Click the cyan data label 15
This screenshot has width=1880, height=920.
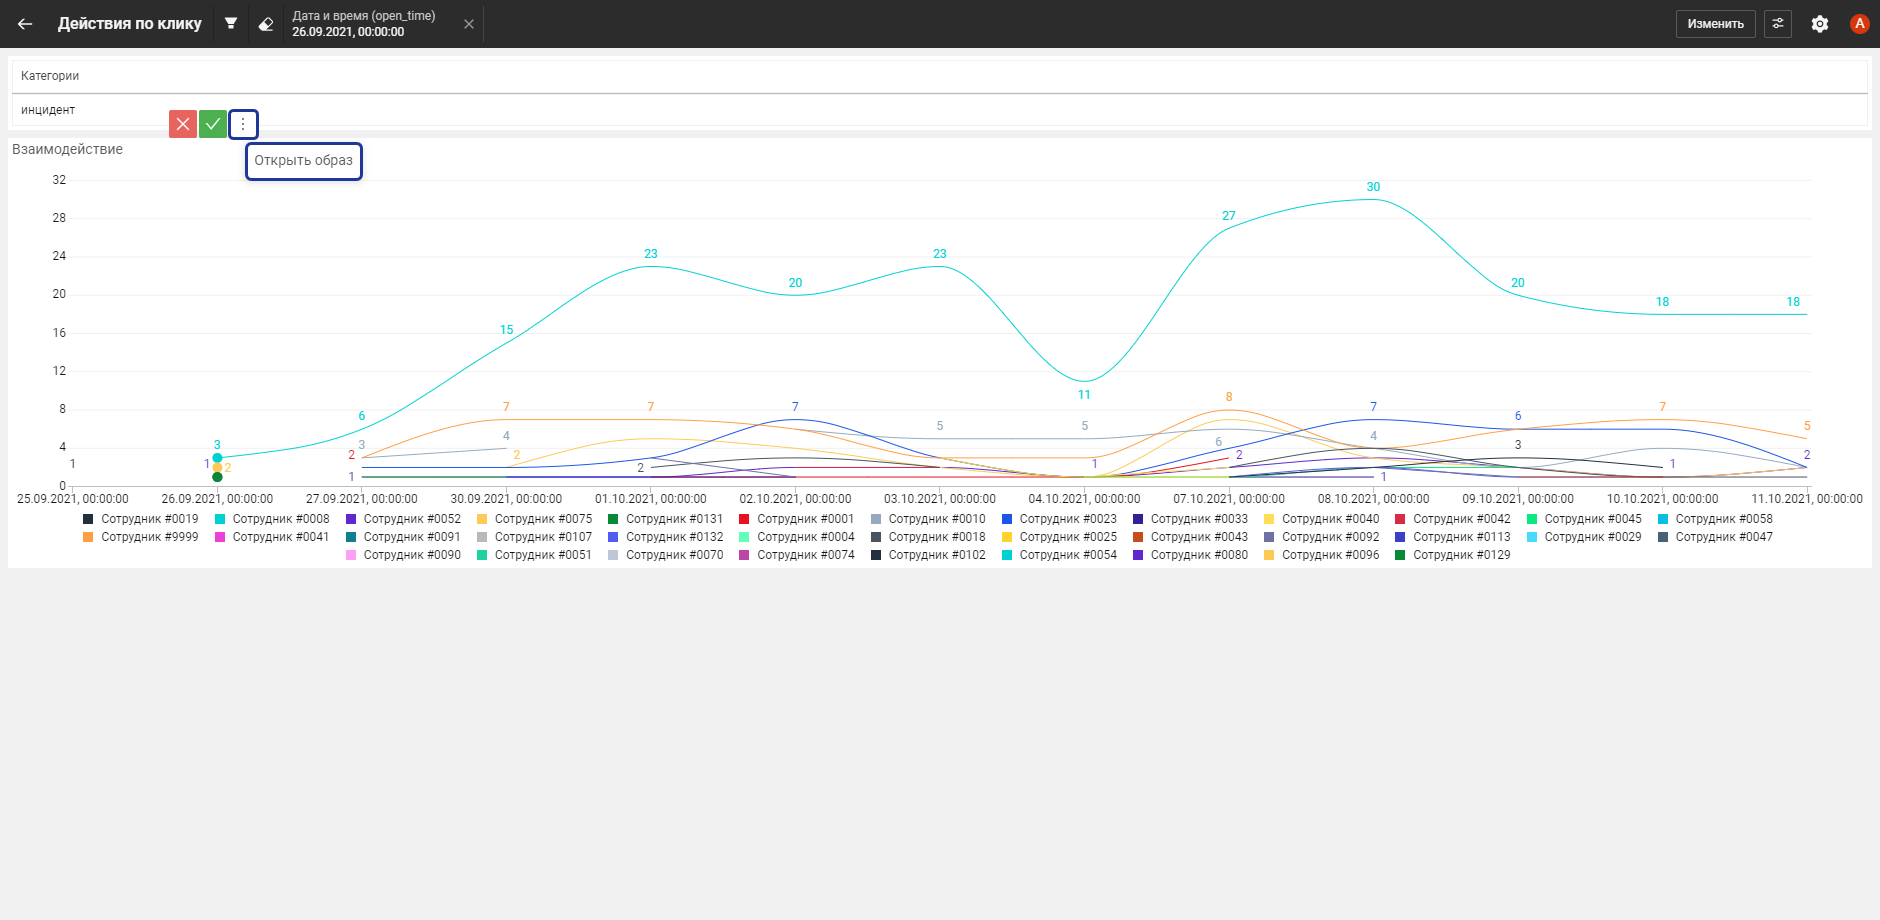[507, 330]
